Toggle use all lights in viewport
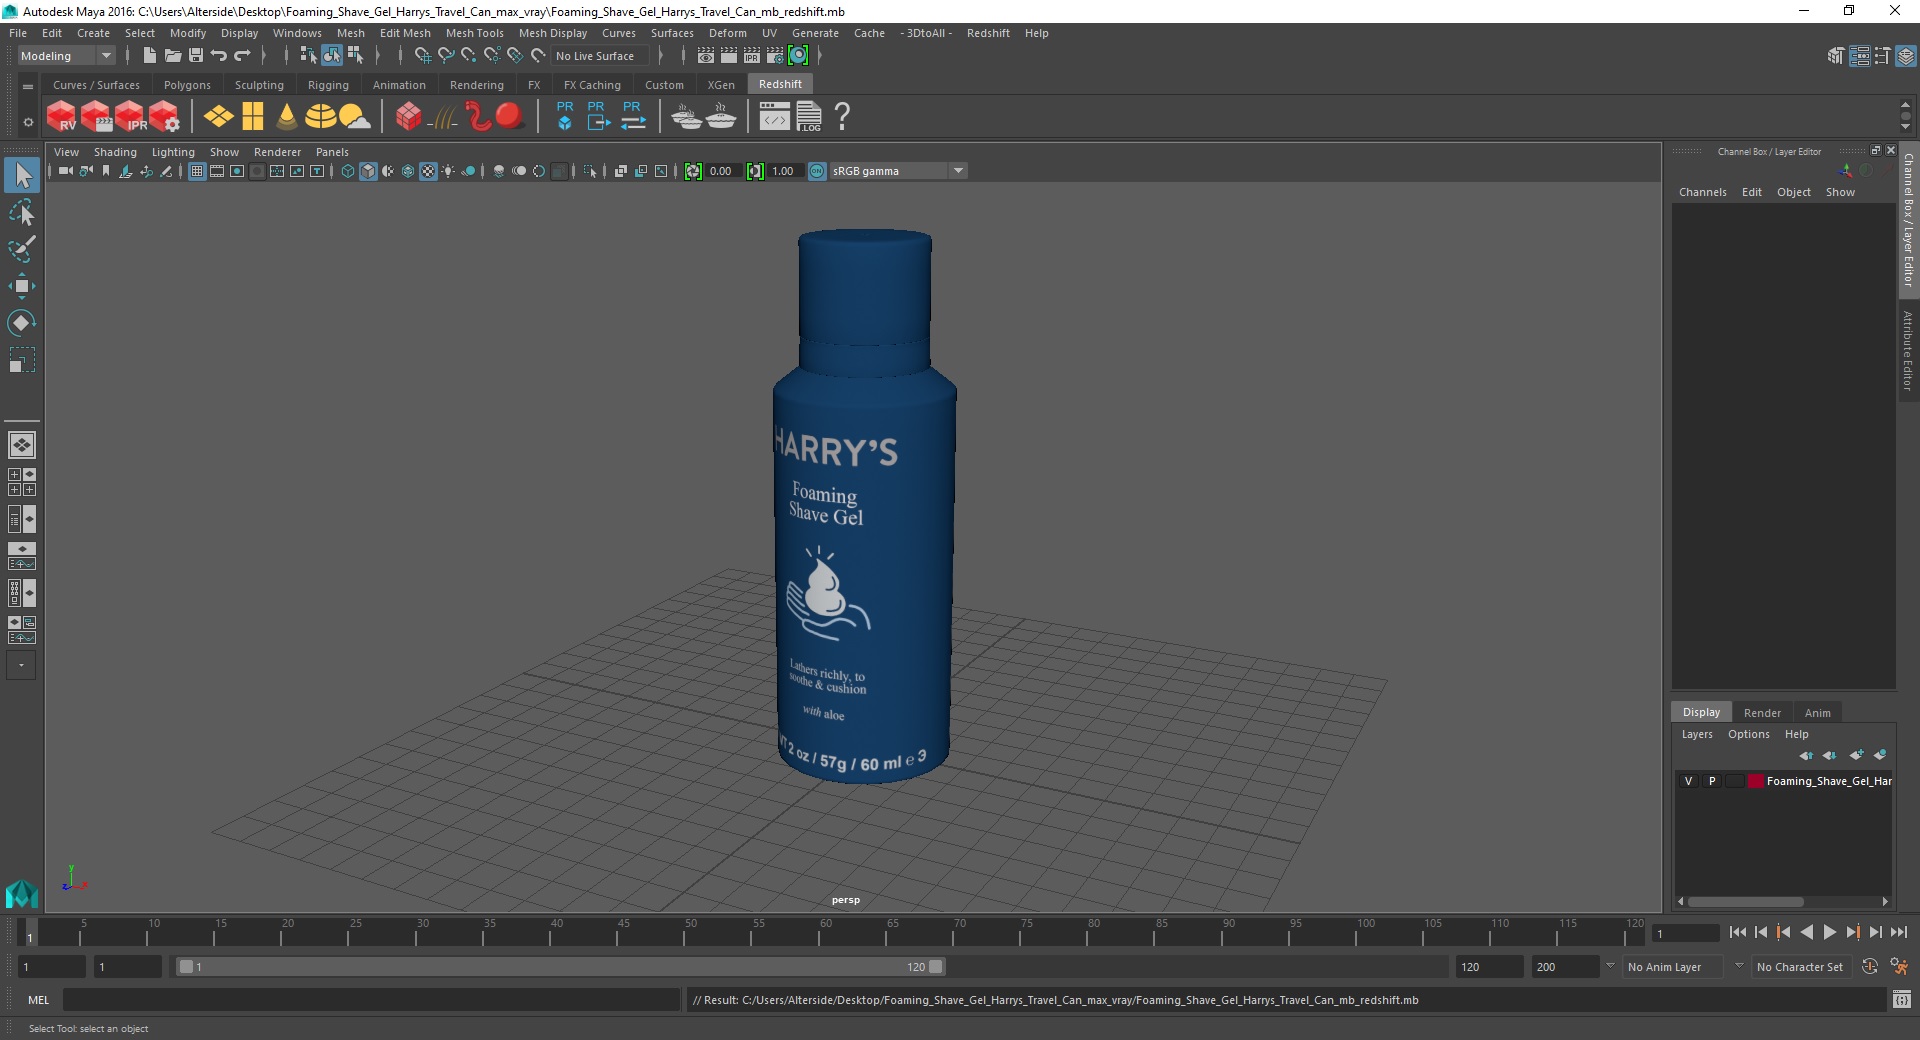 [448, 171]
